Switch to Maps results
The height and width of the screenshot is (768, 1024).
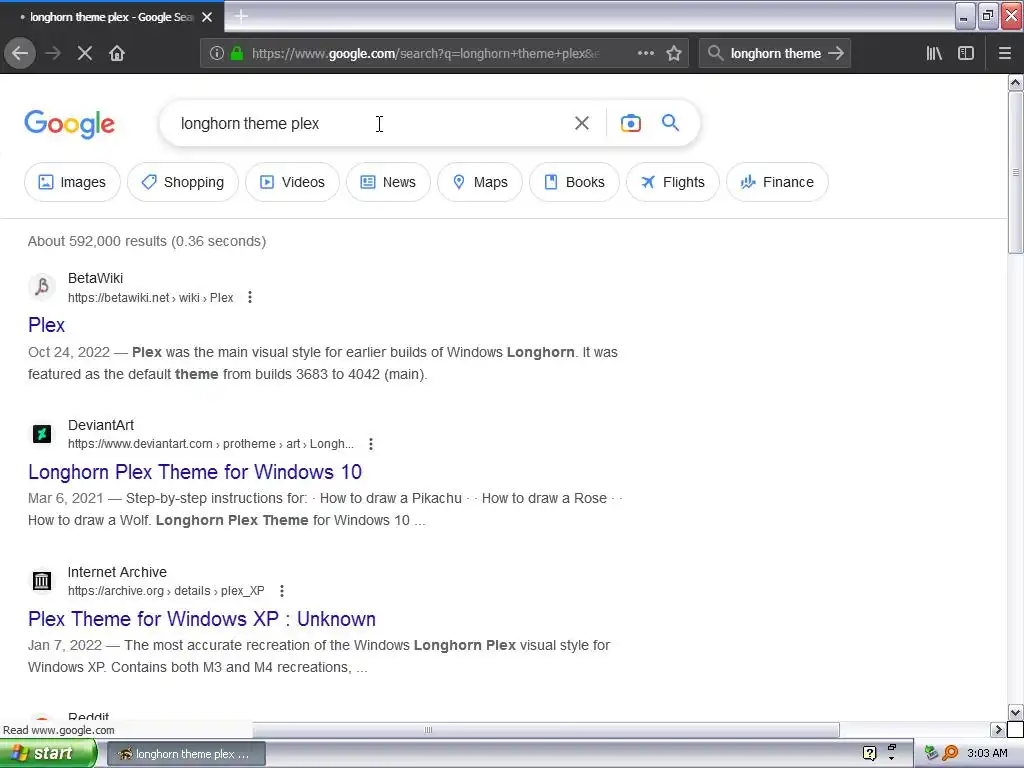[x=480, y=182]
